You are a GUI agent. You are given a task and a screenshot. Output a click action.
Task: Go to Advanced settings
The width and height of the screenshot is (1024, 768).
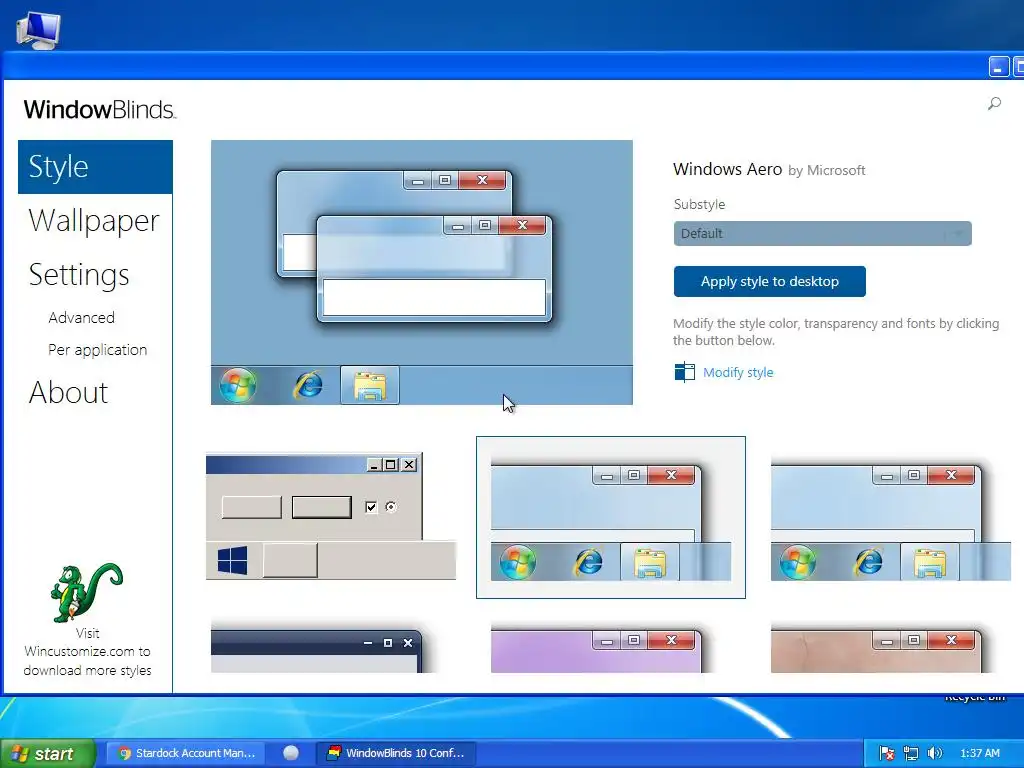(x=82, y=318)
